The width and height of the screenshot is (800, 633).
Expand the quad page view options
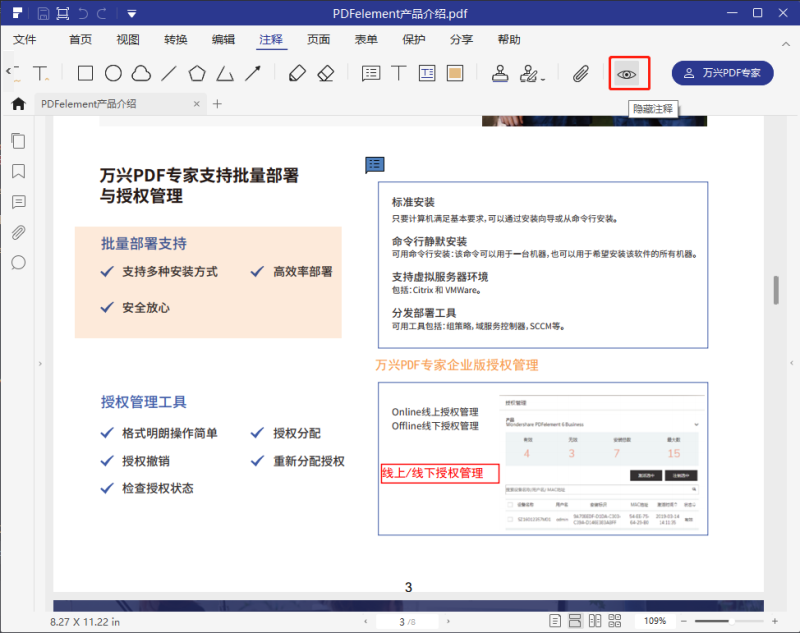tap(615, 620)
